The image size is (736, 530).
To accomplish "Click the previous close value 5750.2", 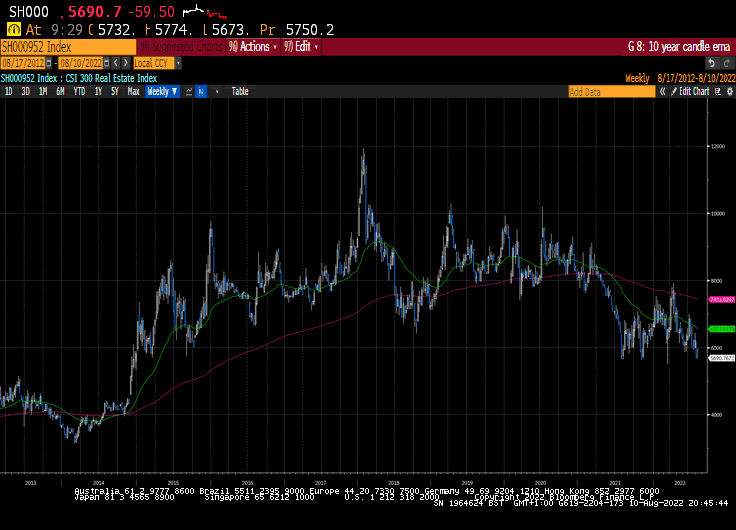I will click(310, 30).
